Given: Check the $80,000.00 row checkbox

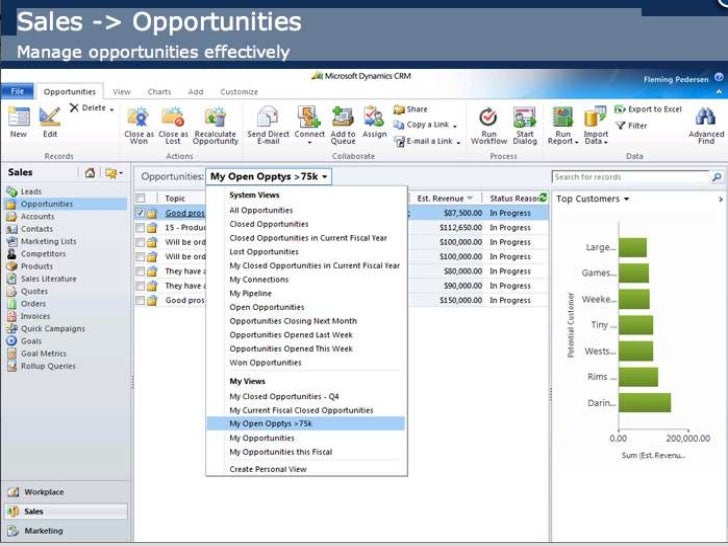Looking at the screenshot, I should point(140,271).
